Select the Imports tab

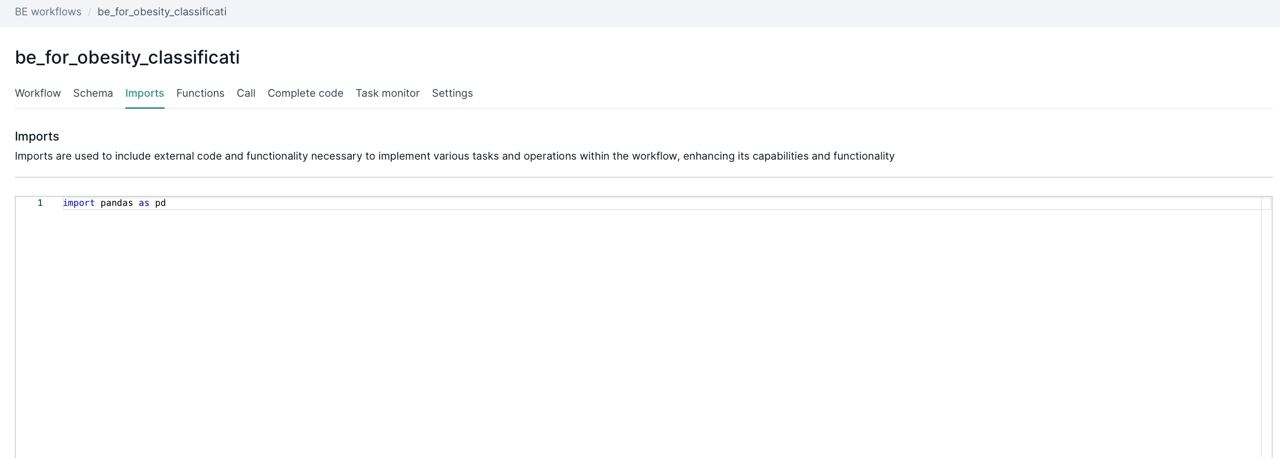tap(144, 93)
